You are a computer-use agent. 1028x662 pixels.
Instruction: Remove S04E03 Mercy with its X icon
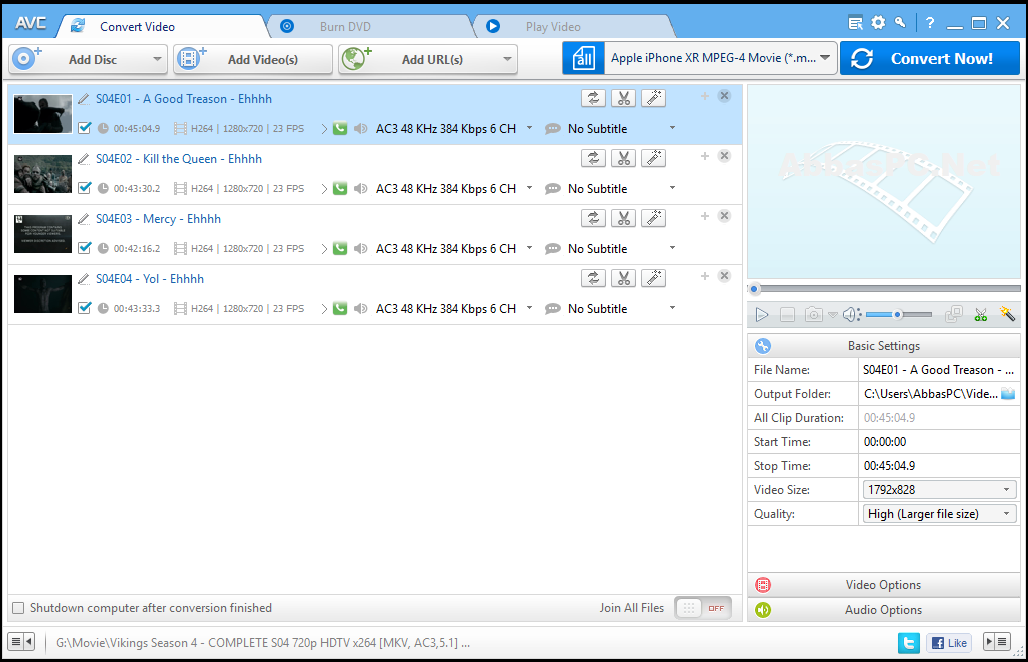pos(724,216)
